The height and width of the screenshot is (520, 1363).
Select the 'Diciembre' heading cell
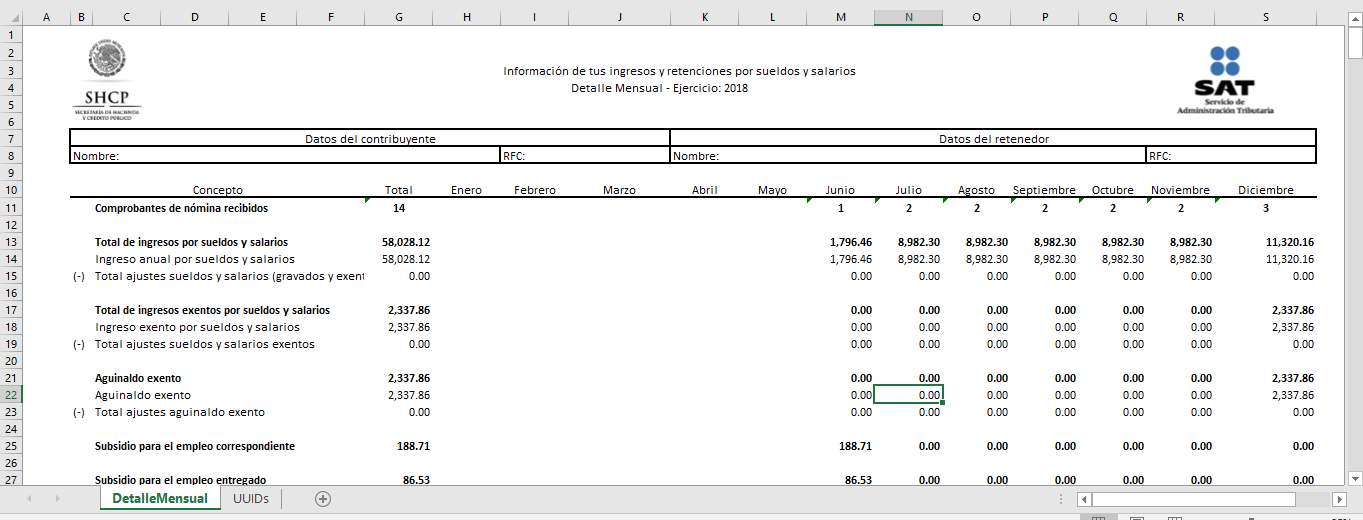[1266, 190]
